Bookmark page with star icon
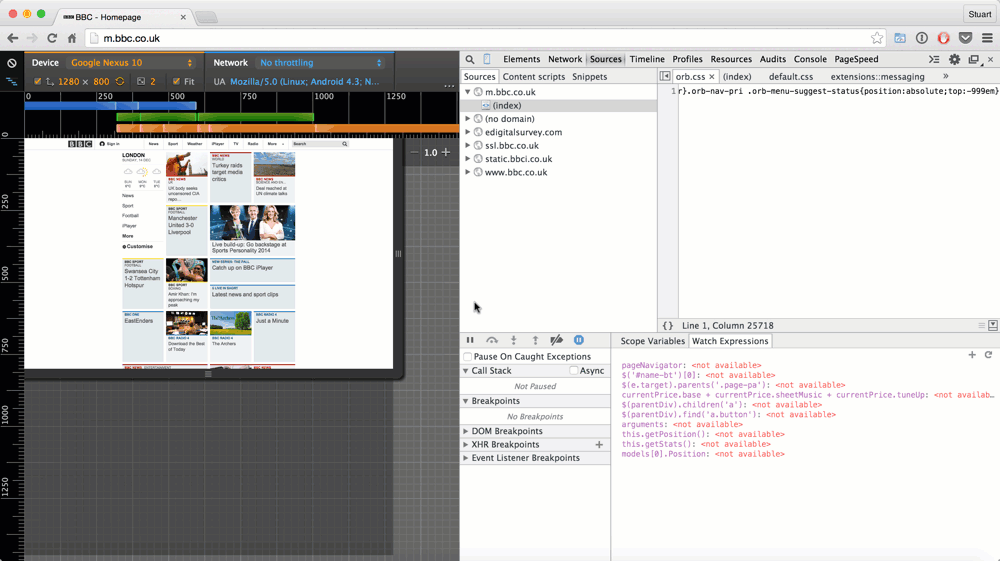Image resolution: width=1000 pixels, height=561 pixels. point(877,38)
